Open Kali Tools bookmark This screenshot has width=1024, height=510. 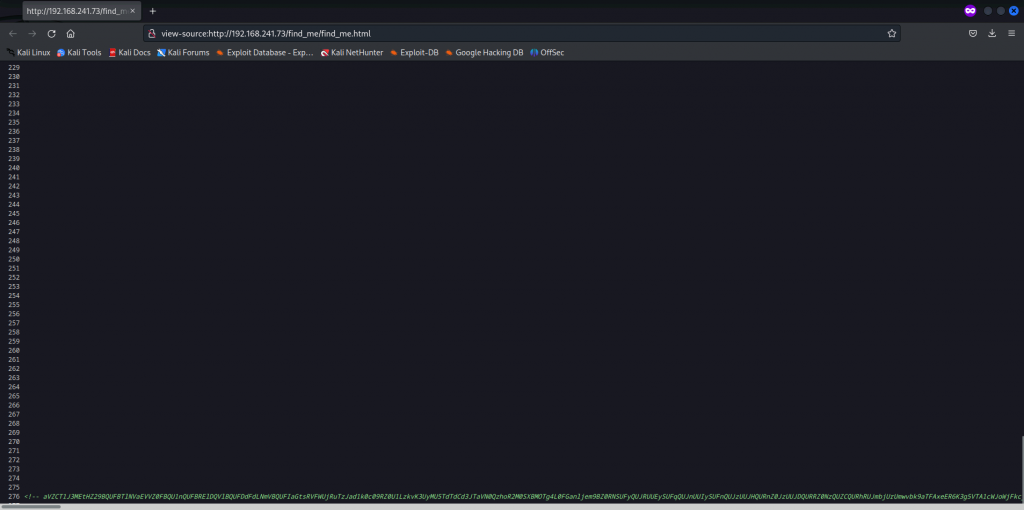point(79,52)
